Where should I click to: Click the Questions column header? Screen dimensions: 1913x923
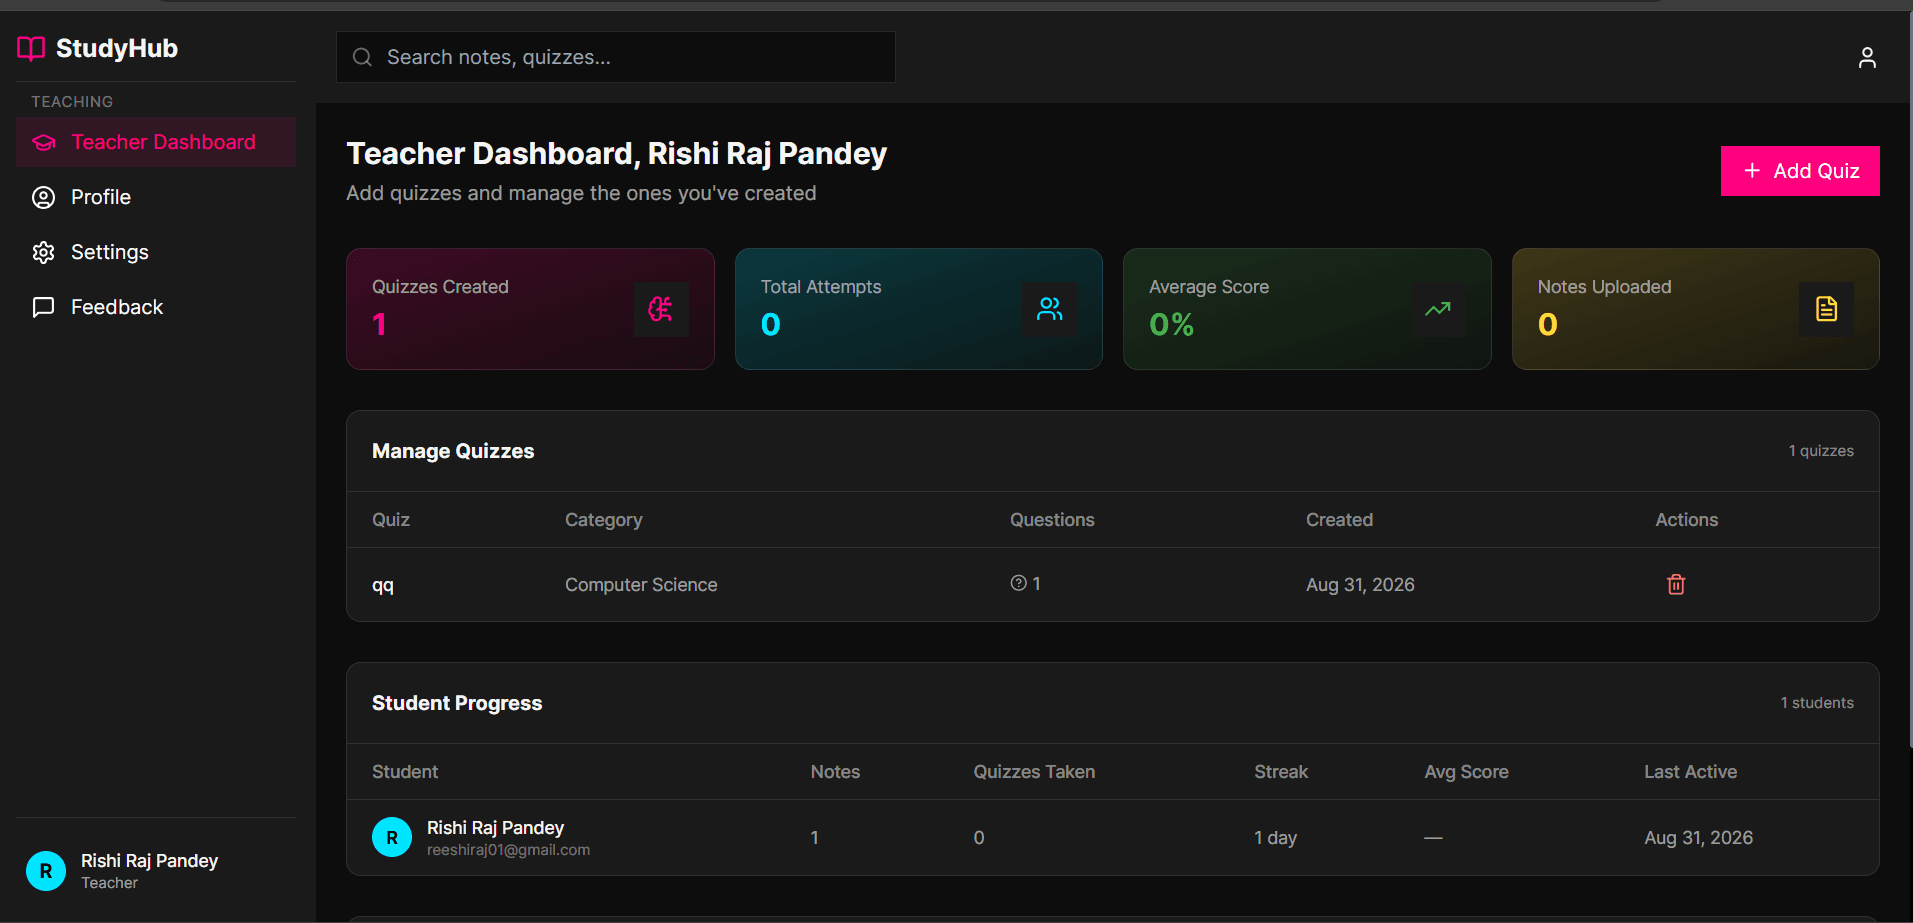(1052, 520)
